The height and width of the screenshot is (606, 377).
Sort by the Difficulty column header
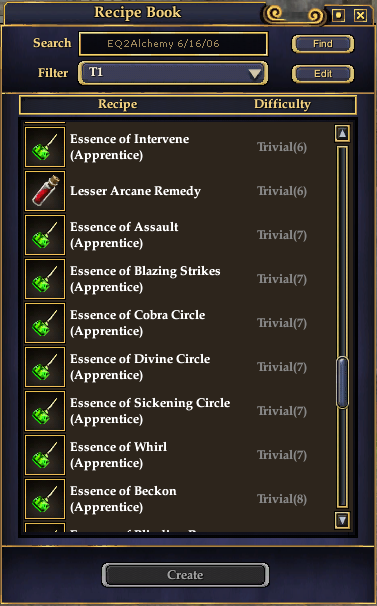(x=282, y=104)
